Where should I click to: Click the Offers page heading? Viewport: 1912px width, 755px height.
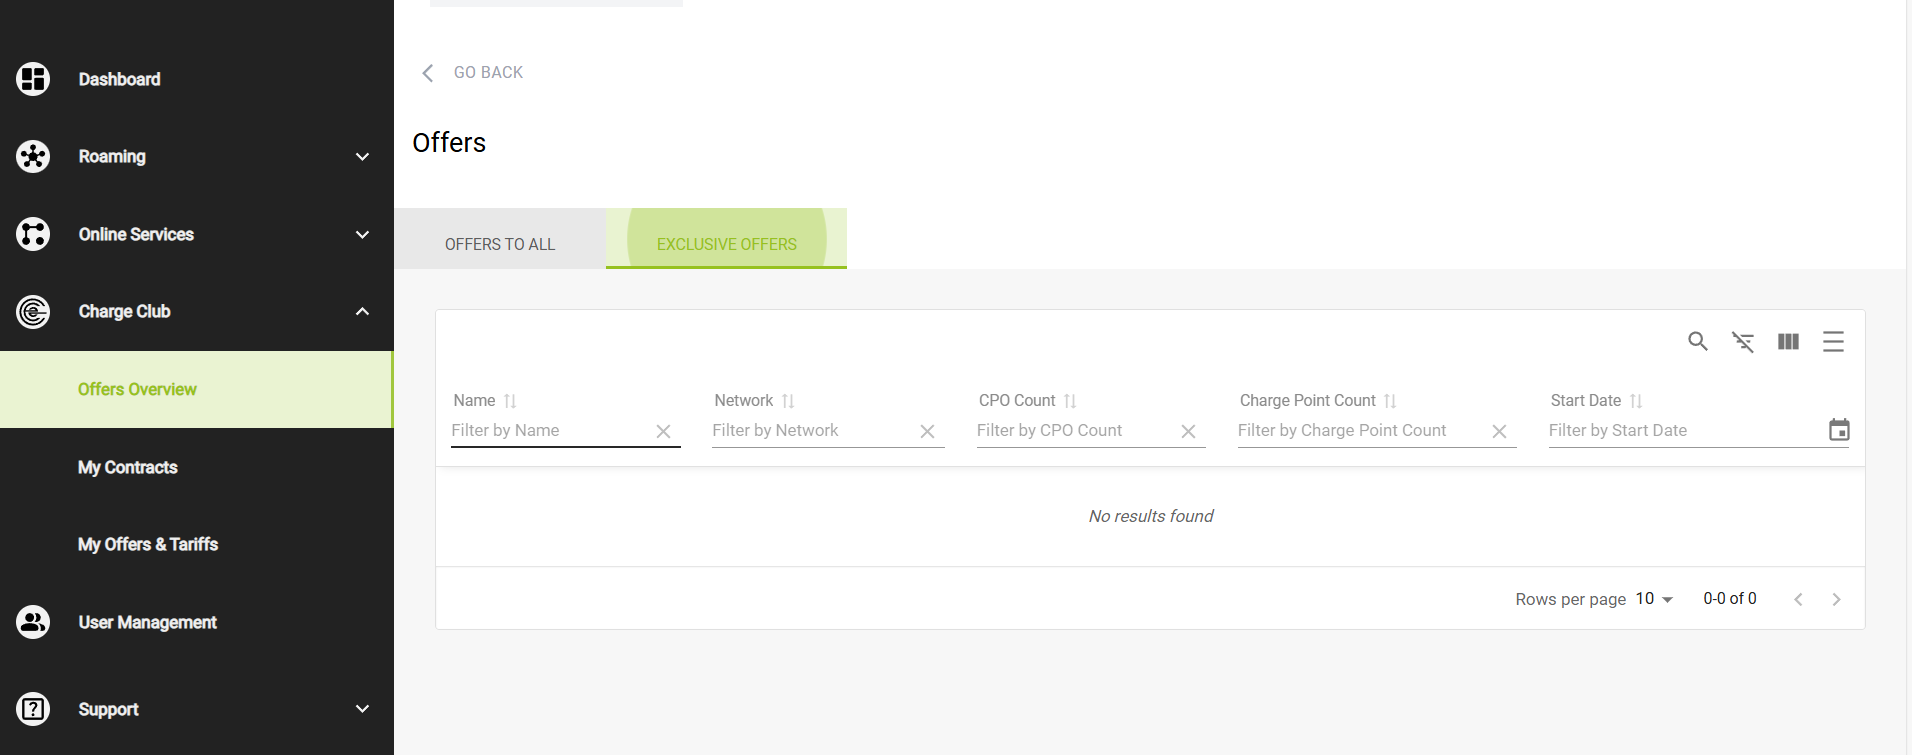coord(449,143)
